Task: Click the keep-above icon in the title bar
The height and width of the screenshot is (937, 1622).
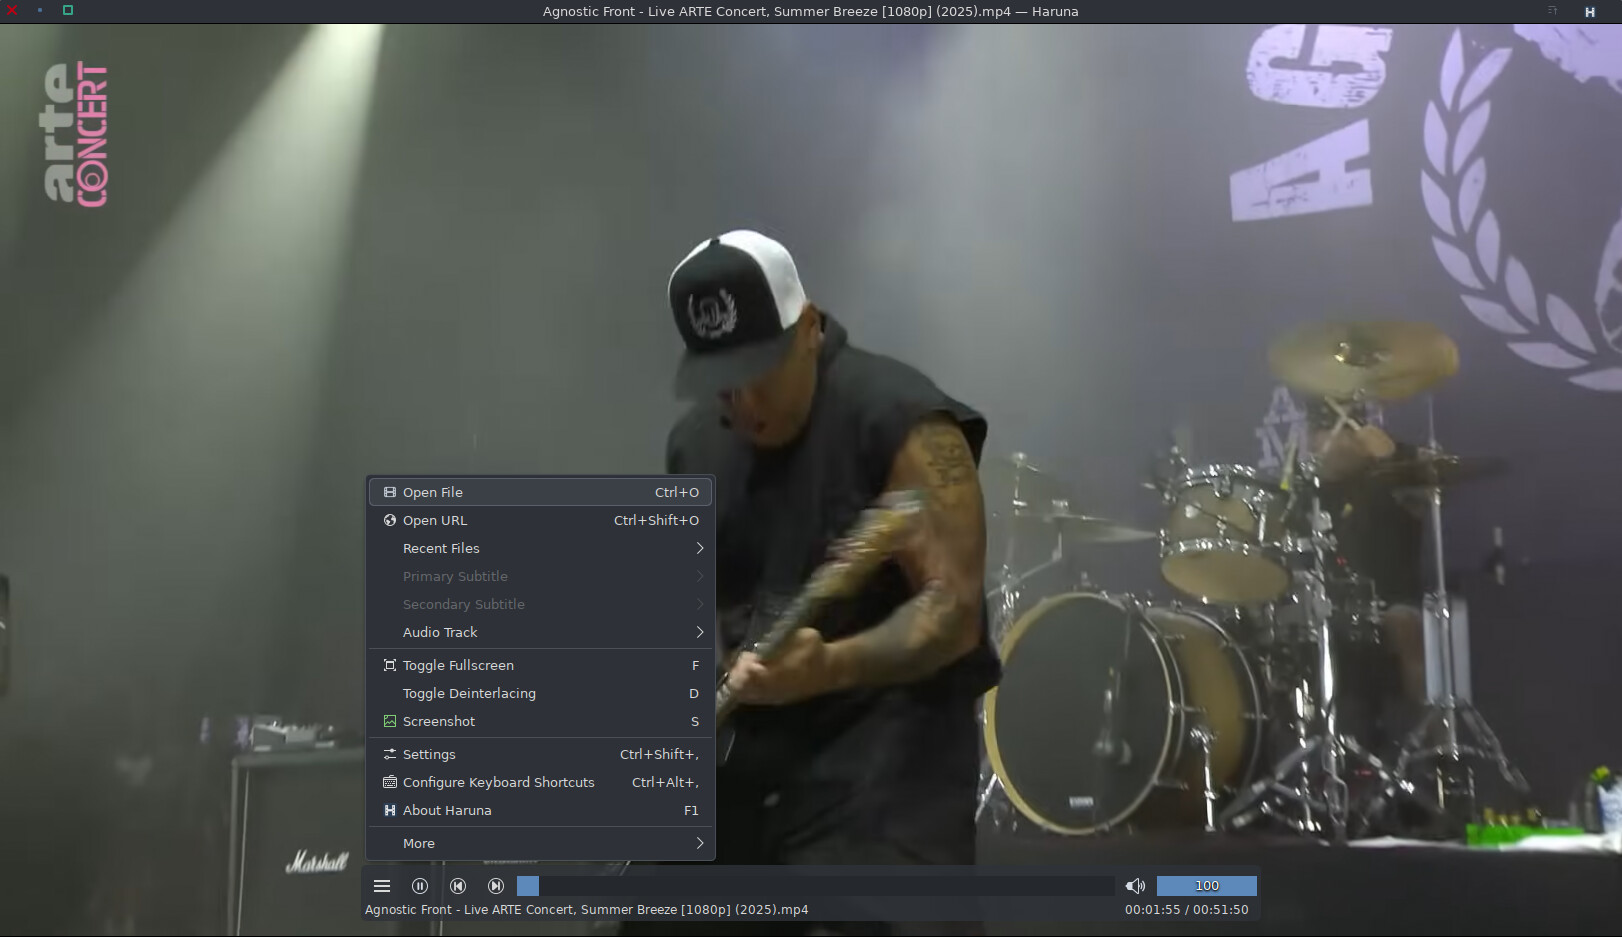Action: 1552,11
